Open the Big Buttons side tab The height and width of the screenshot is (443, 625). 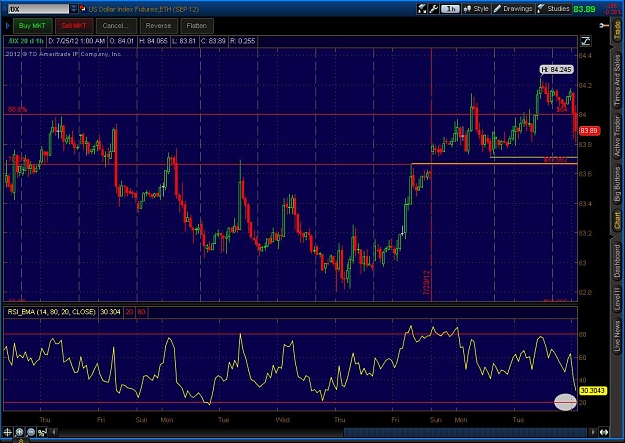pyautogui.click(x=617, y=184)
